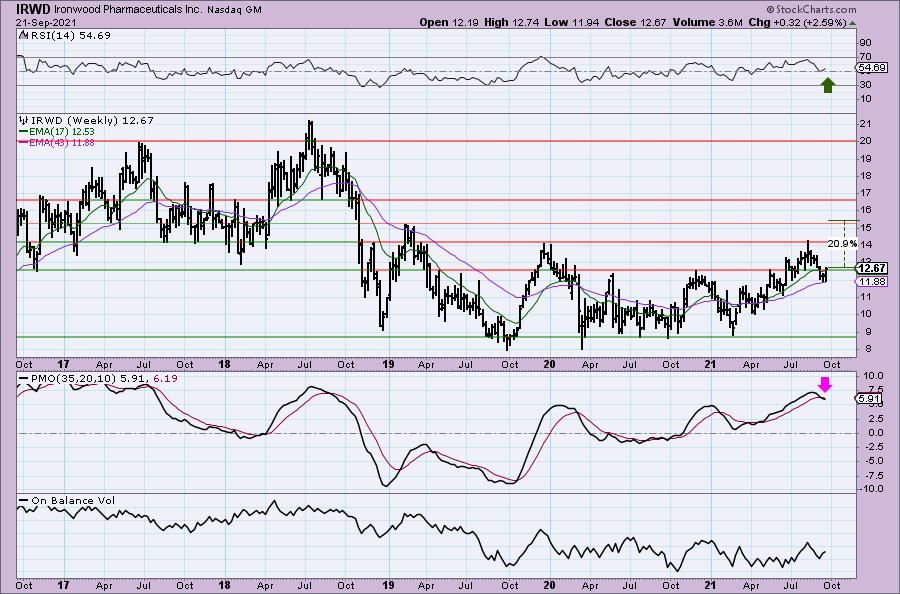Screen dimensions: 900x594
Task: Click the Ironwood Pharmaceuticals Inc. company name
Action: coord(127,9)
